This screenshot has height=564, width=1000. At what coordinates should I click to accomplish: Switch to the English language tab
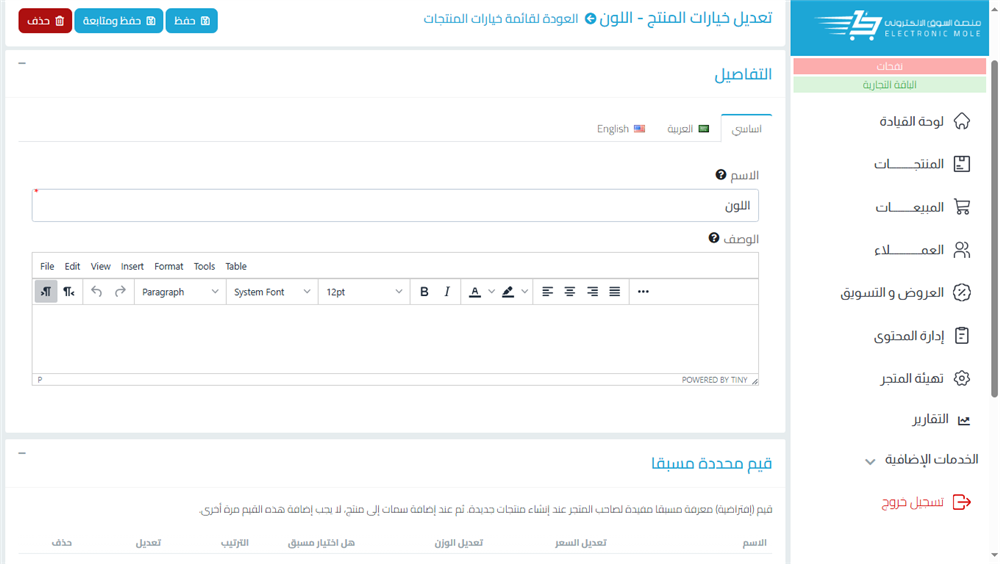621,129
